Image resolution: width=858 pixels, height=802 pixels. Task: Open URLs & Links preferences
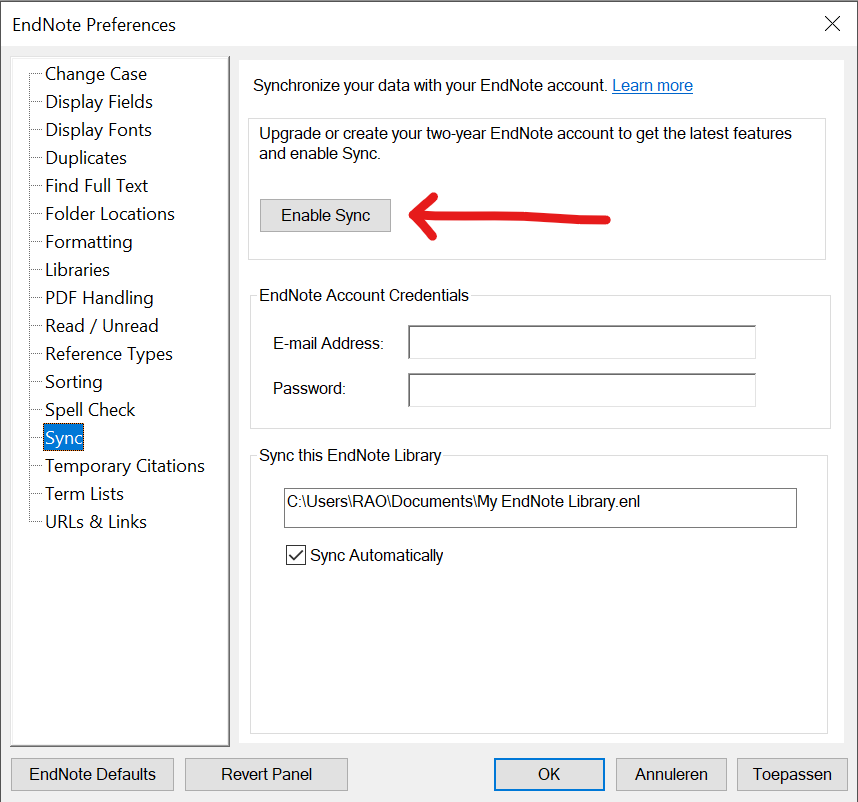pos(96,522)
